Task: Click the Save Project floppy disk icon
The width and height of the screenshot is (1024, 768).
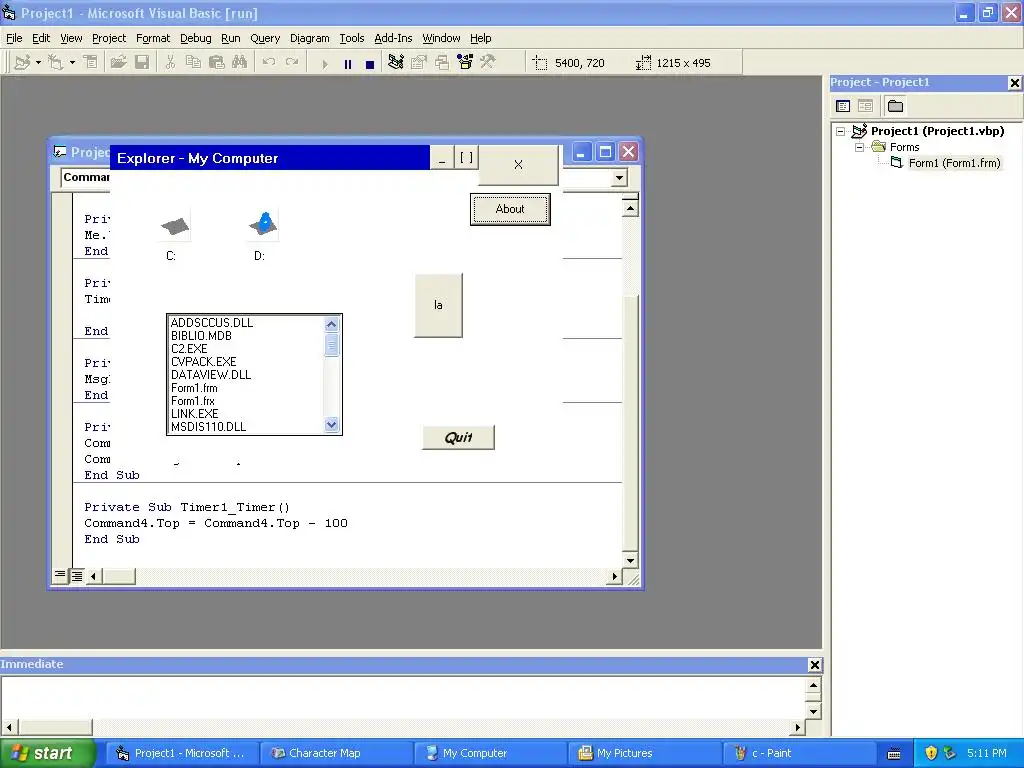Action: click(x=142, y=63)
